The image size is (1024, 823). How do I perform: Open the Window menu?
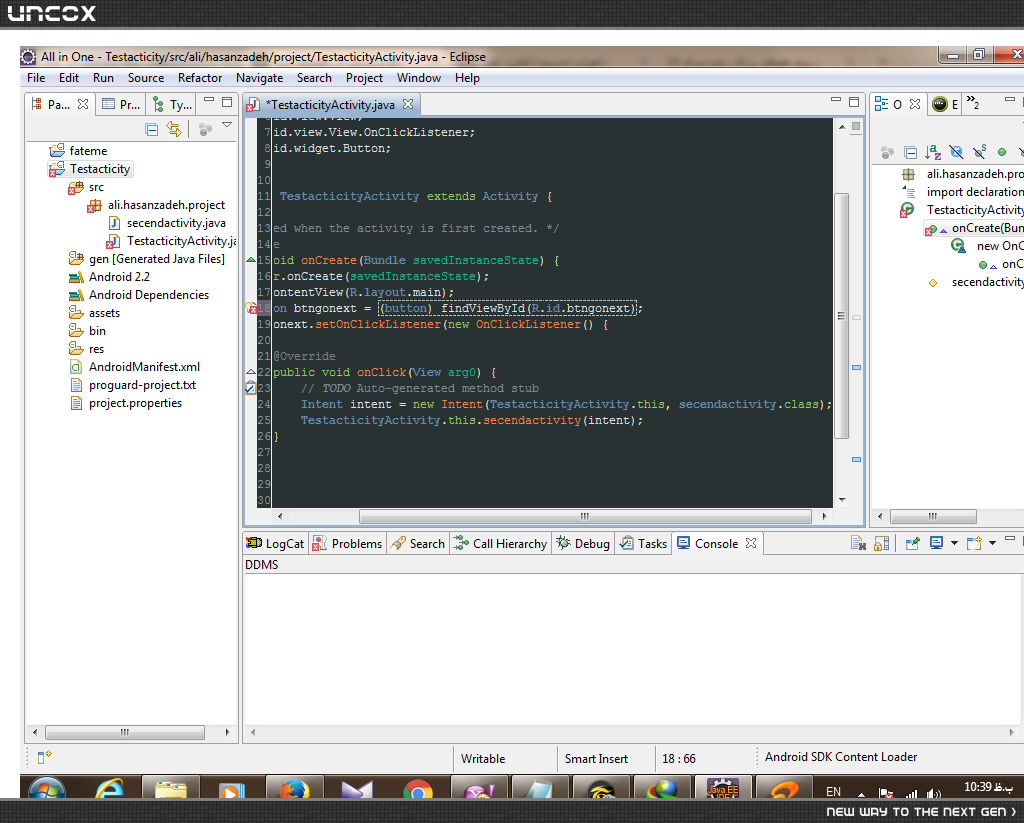[x=419, y=78]
